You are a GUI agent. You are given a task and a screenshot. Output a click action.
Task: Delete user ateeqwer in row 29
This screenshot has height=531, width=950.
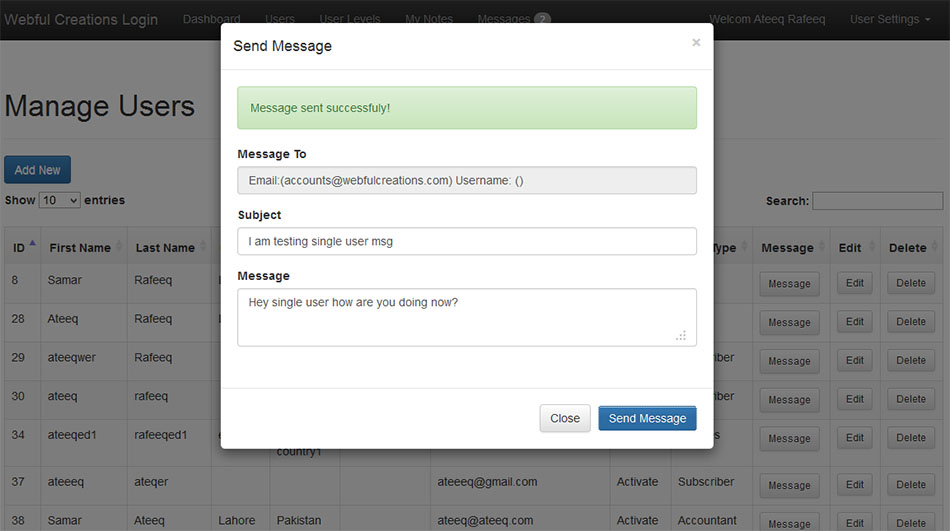tap(910, 360)
